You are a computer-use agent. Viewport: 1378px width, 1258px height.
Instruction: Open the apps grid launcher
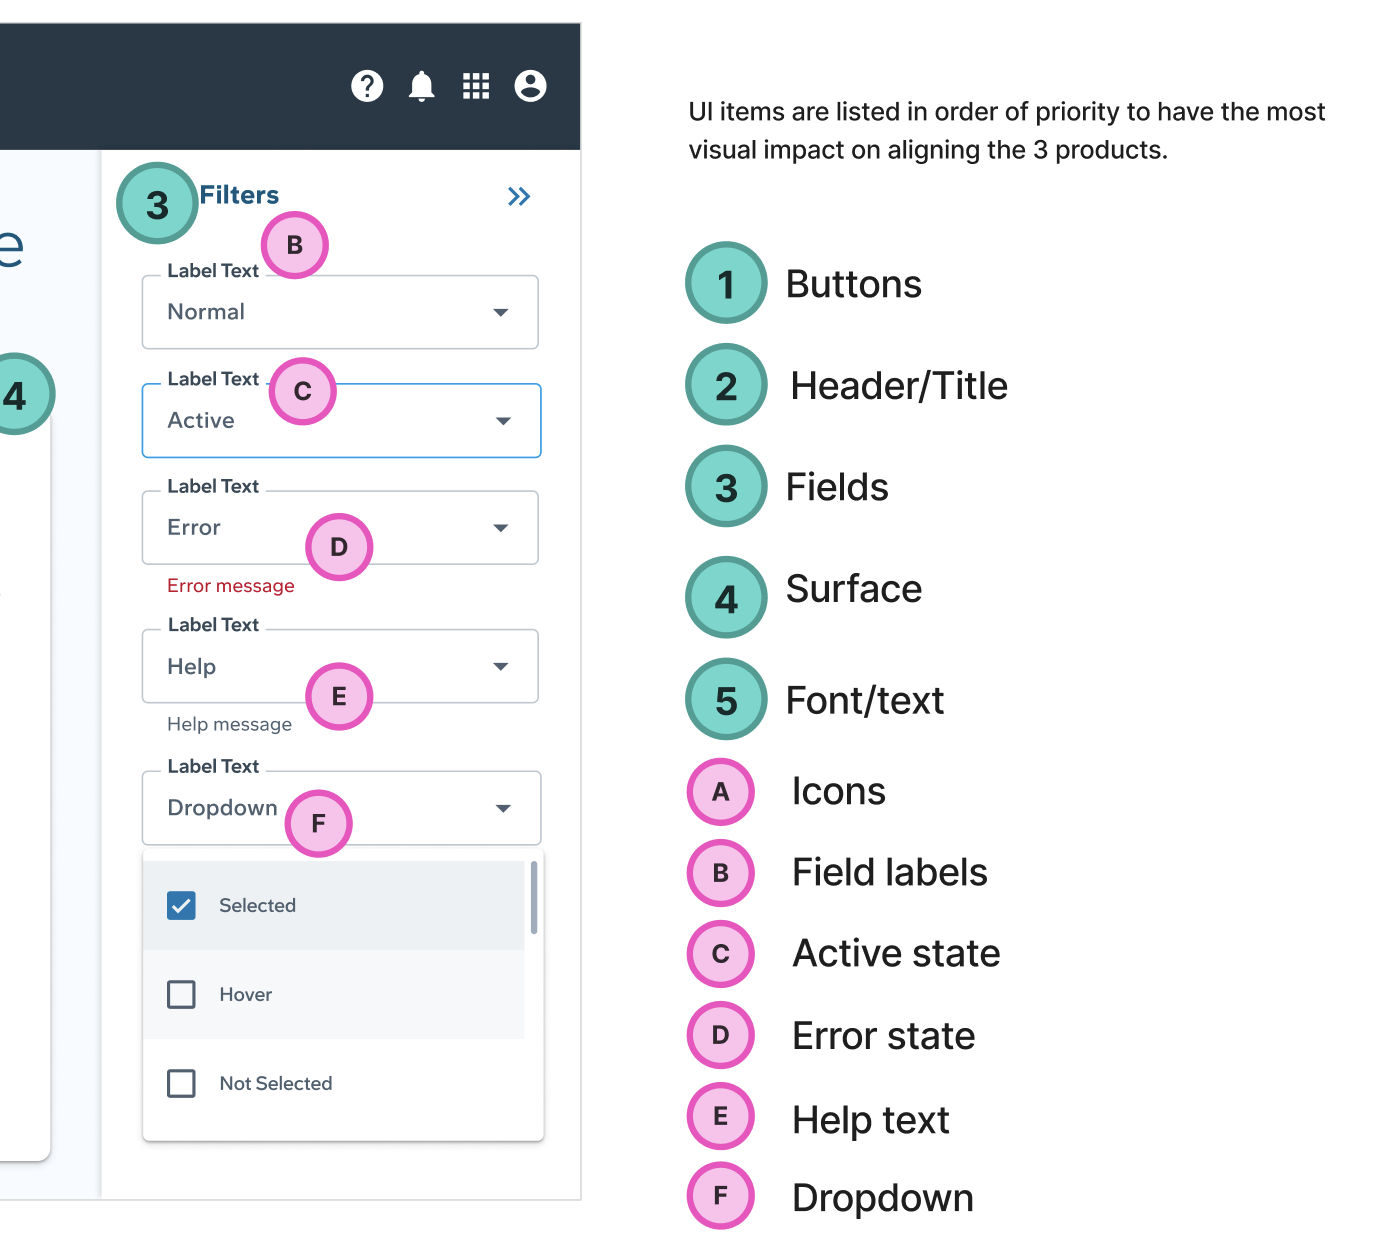476,86
